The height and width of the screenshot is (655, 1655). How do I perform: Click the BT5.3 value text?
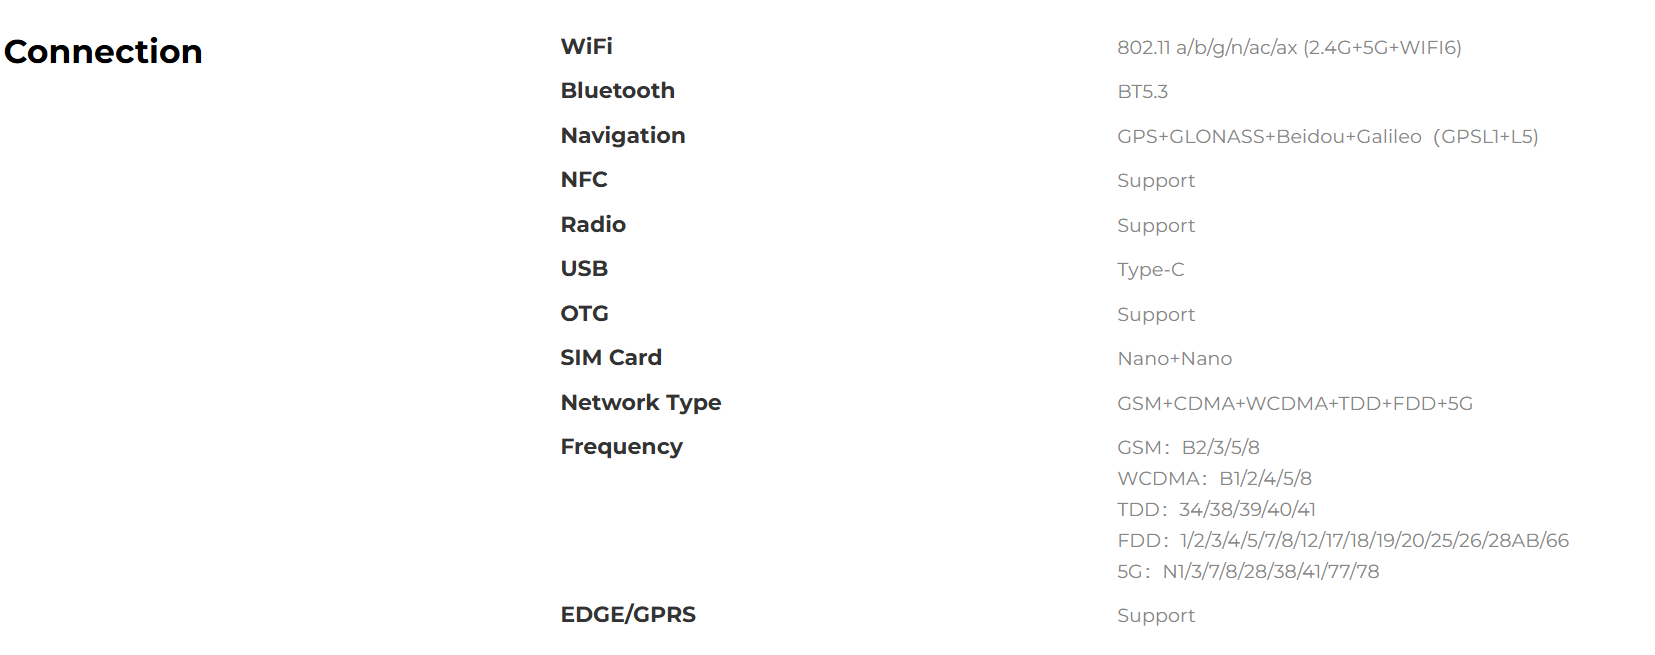(x=1142, y=91)
